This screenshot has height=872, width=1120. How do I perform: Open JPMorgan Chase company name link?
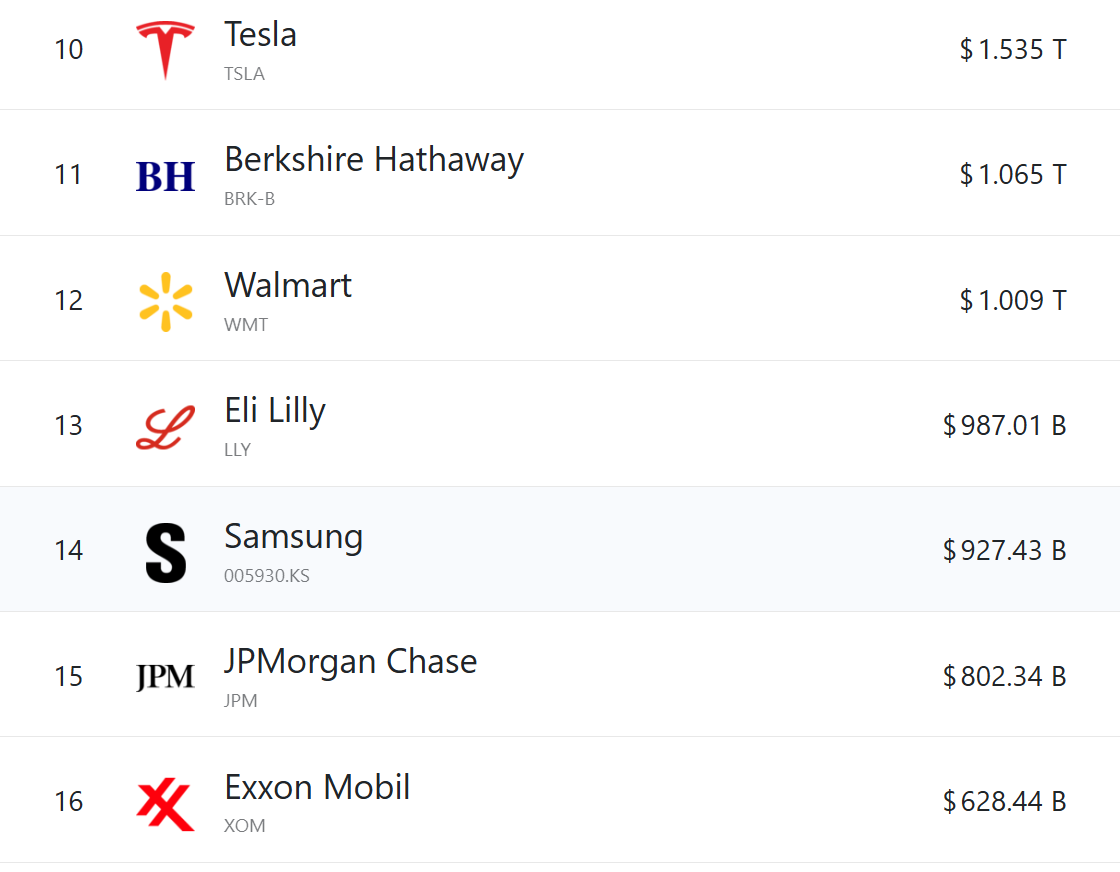(350, 662)
